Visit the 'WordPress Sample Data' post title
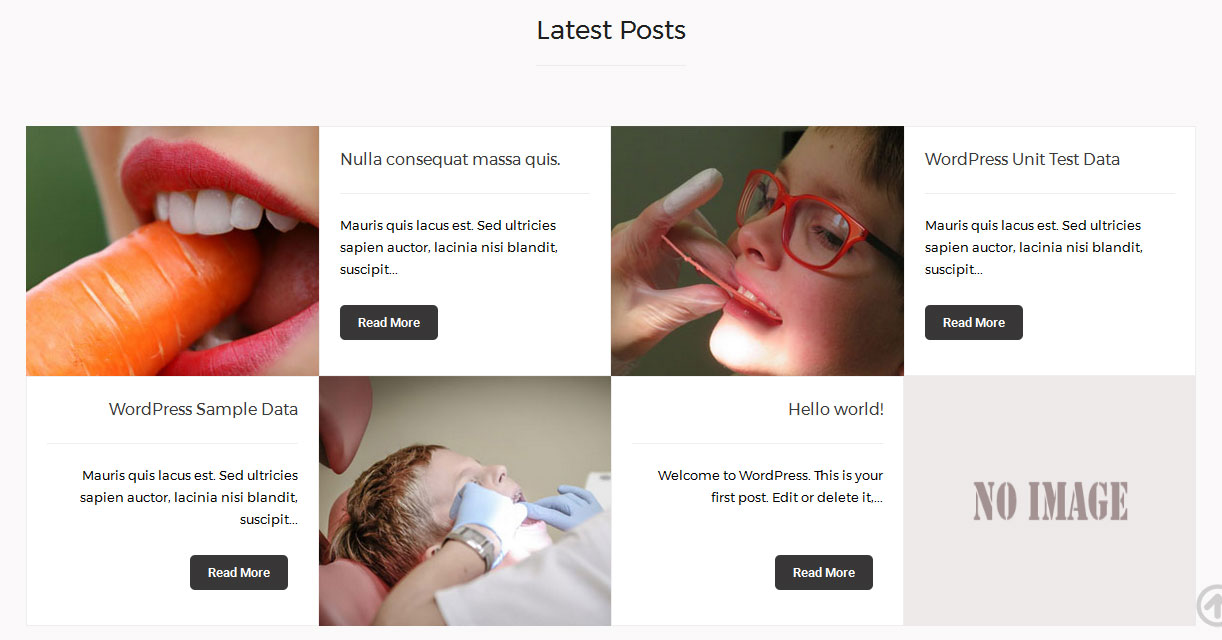 [x=203, y=409]
